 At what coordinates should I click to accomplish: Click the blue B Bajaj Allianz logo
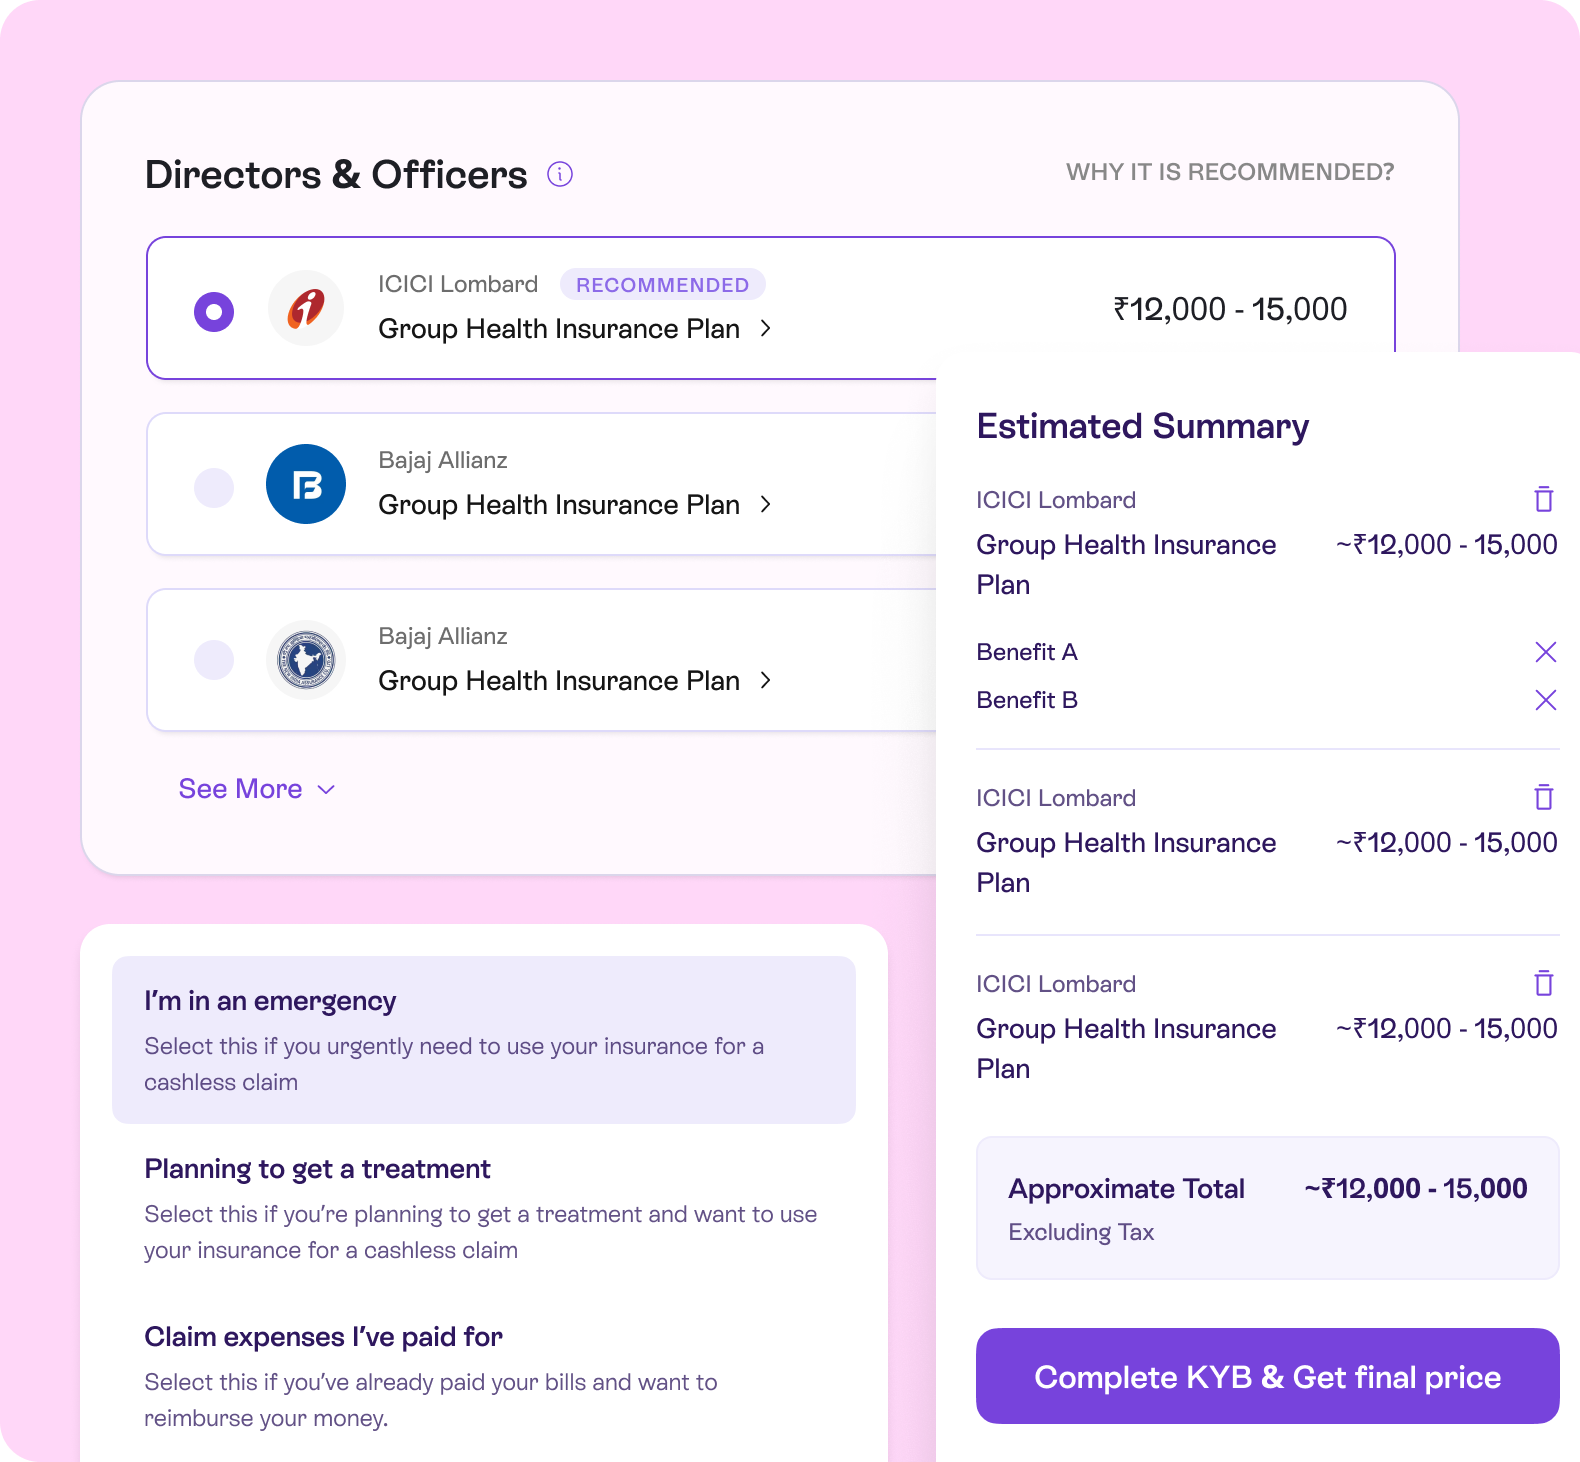point(306,484)
